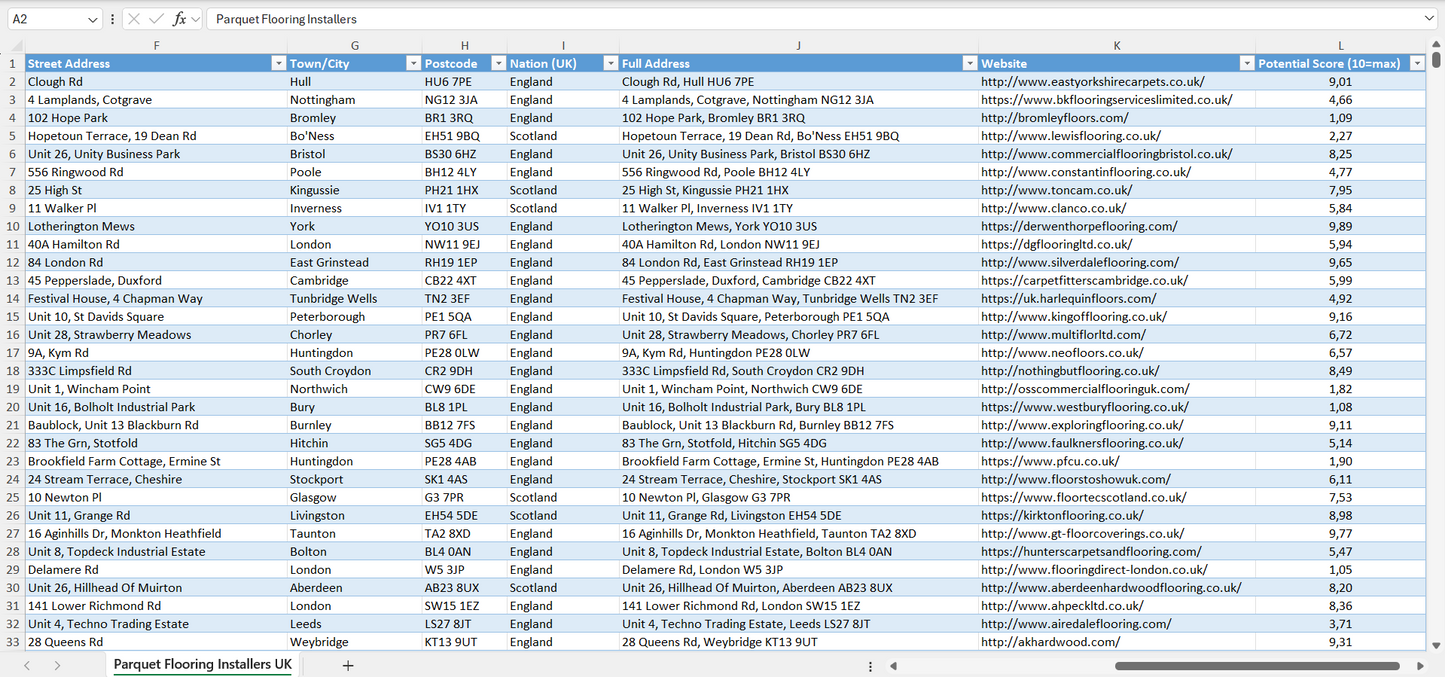Image resolution: width=1445 pixels, height=677 pixels.
Task: Select column J header
Action: tap(798, 46)
